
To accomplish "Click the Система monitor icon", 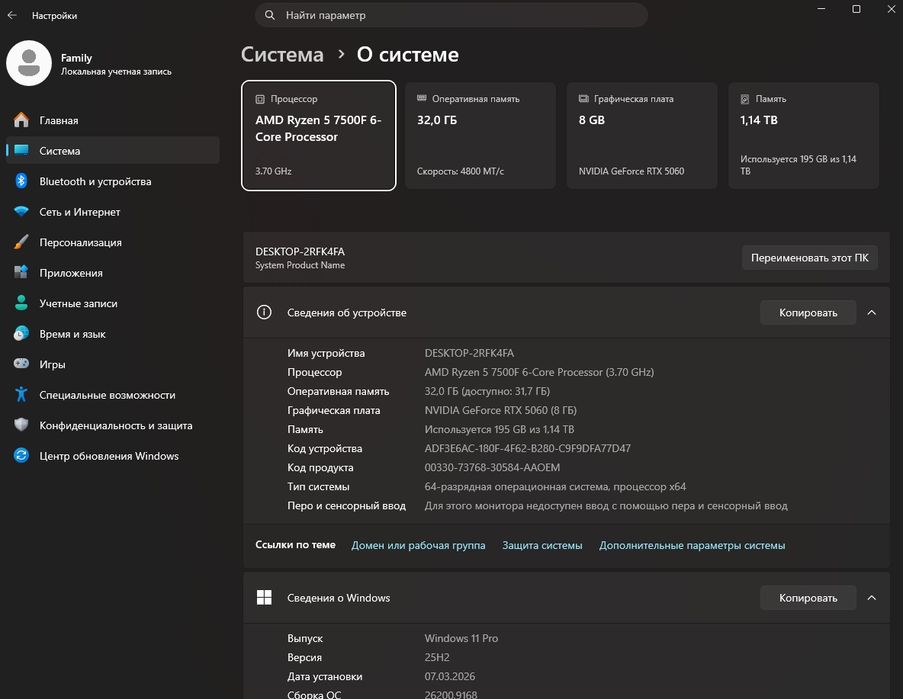I will coord(21,150).
